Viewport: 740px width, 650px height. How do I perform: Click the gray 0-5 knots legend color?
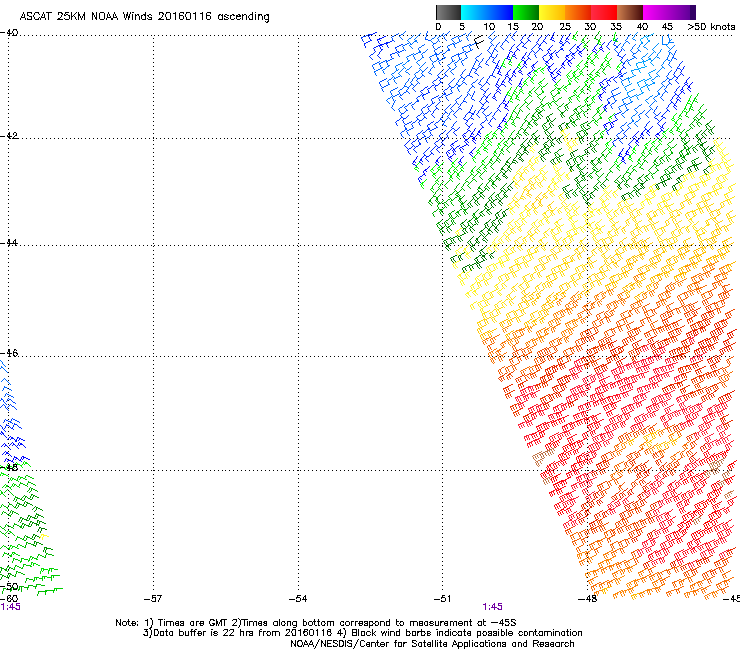tap(448, 12)
